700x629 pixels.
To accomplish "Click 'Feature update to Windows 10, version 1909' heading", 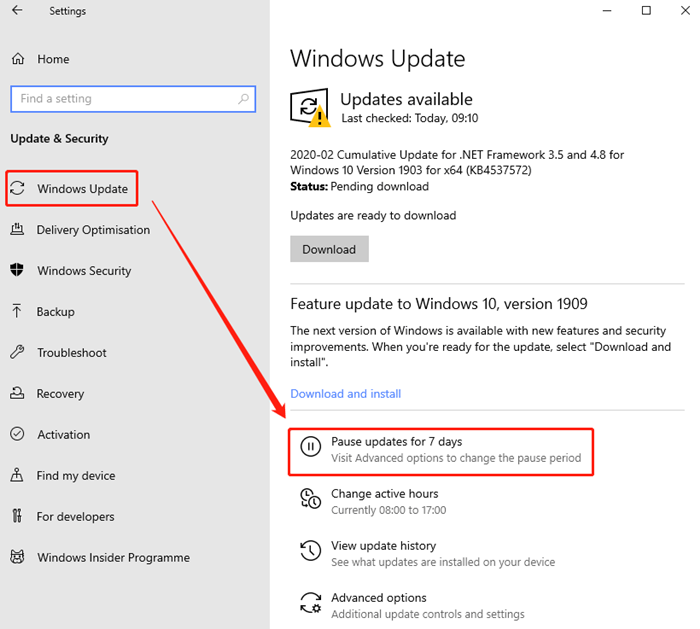I will click(439, 304).
